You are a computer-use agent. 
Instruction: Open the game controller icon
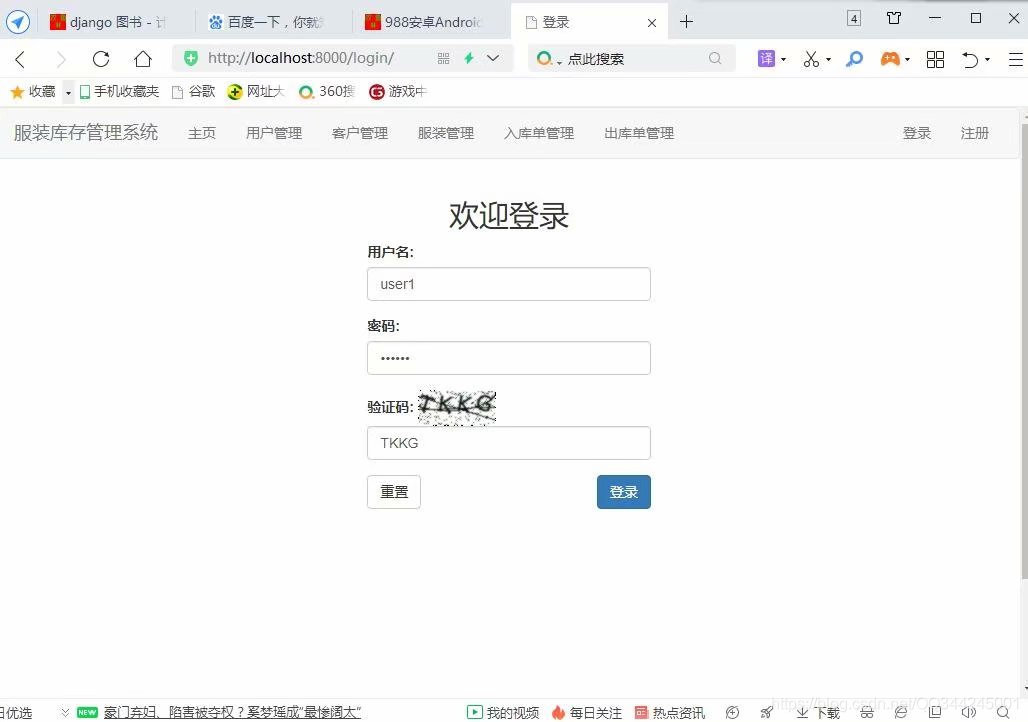[890, 59]
